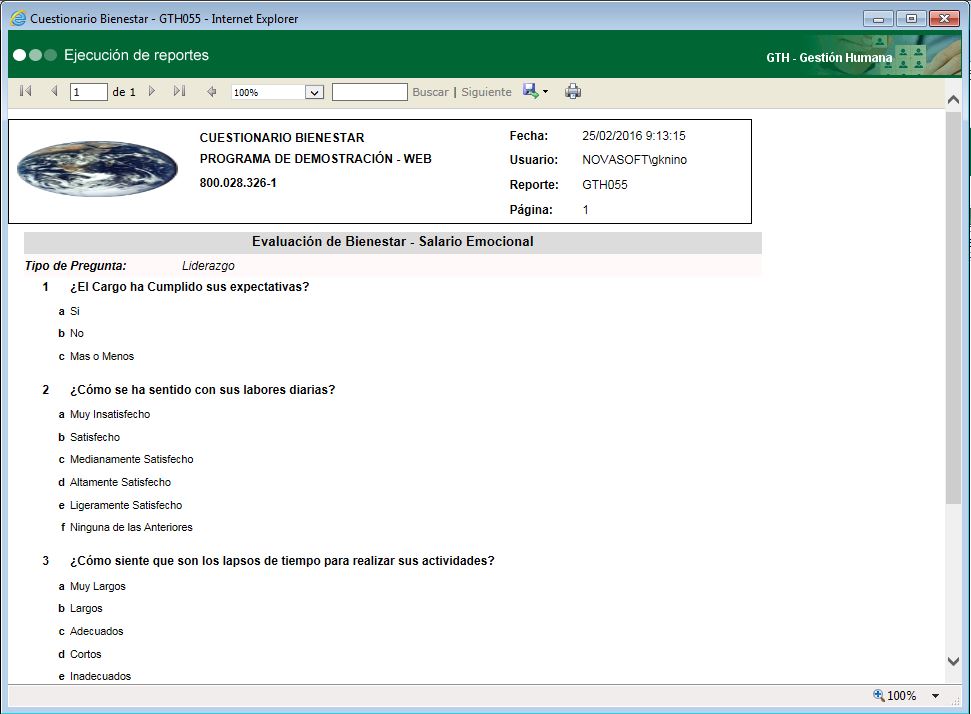Click inside the page number field
This screenshot has width=971, height=714.
click(87, 91)
